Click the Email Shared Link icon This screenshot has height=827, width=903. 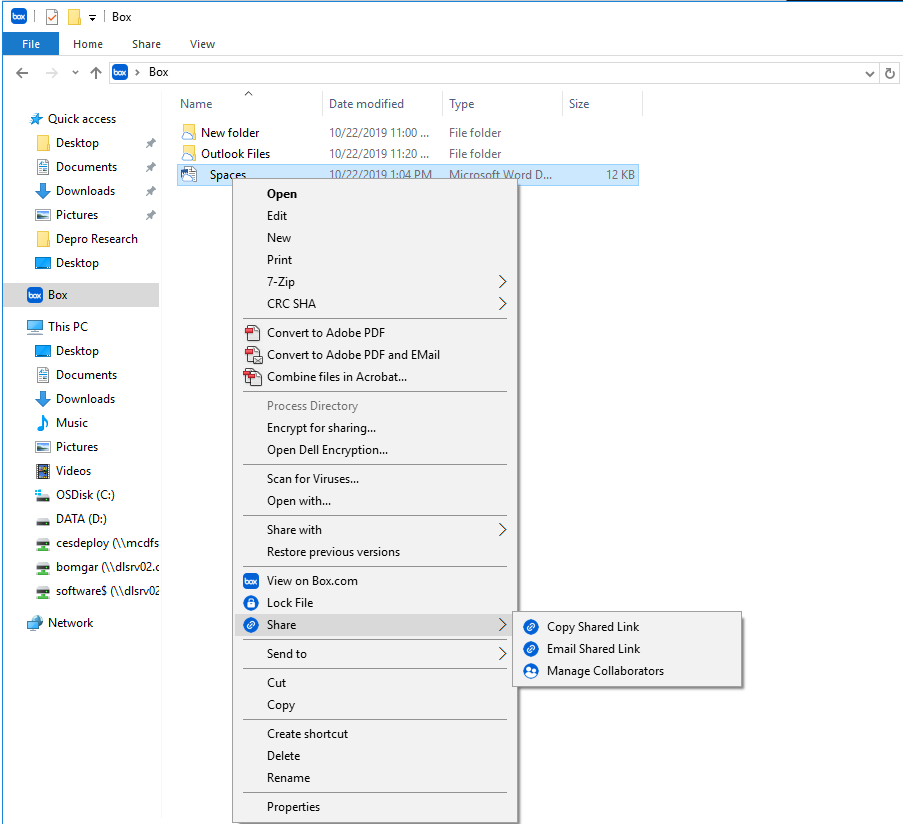click(531, 649)
